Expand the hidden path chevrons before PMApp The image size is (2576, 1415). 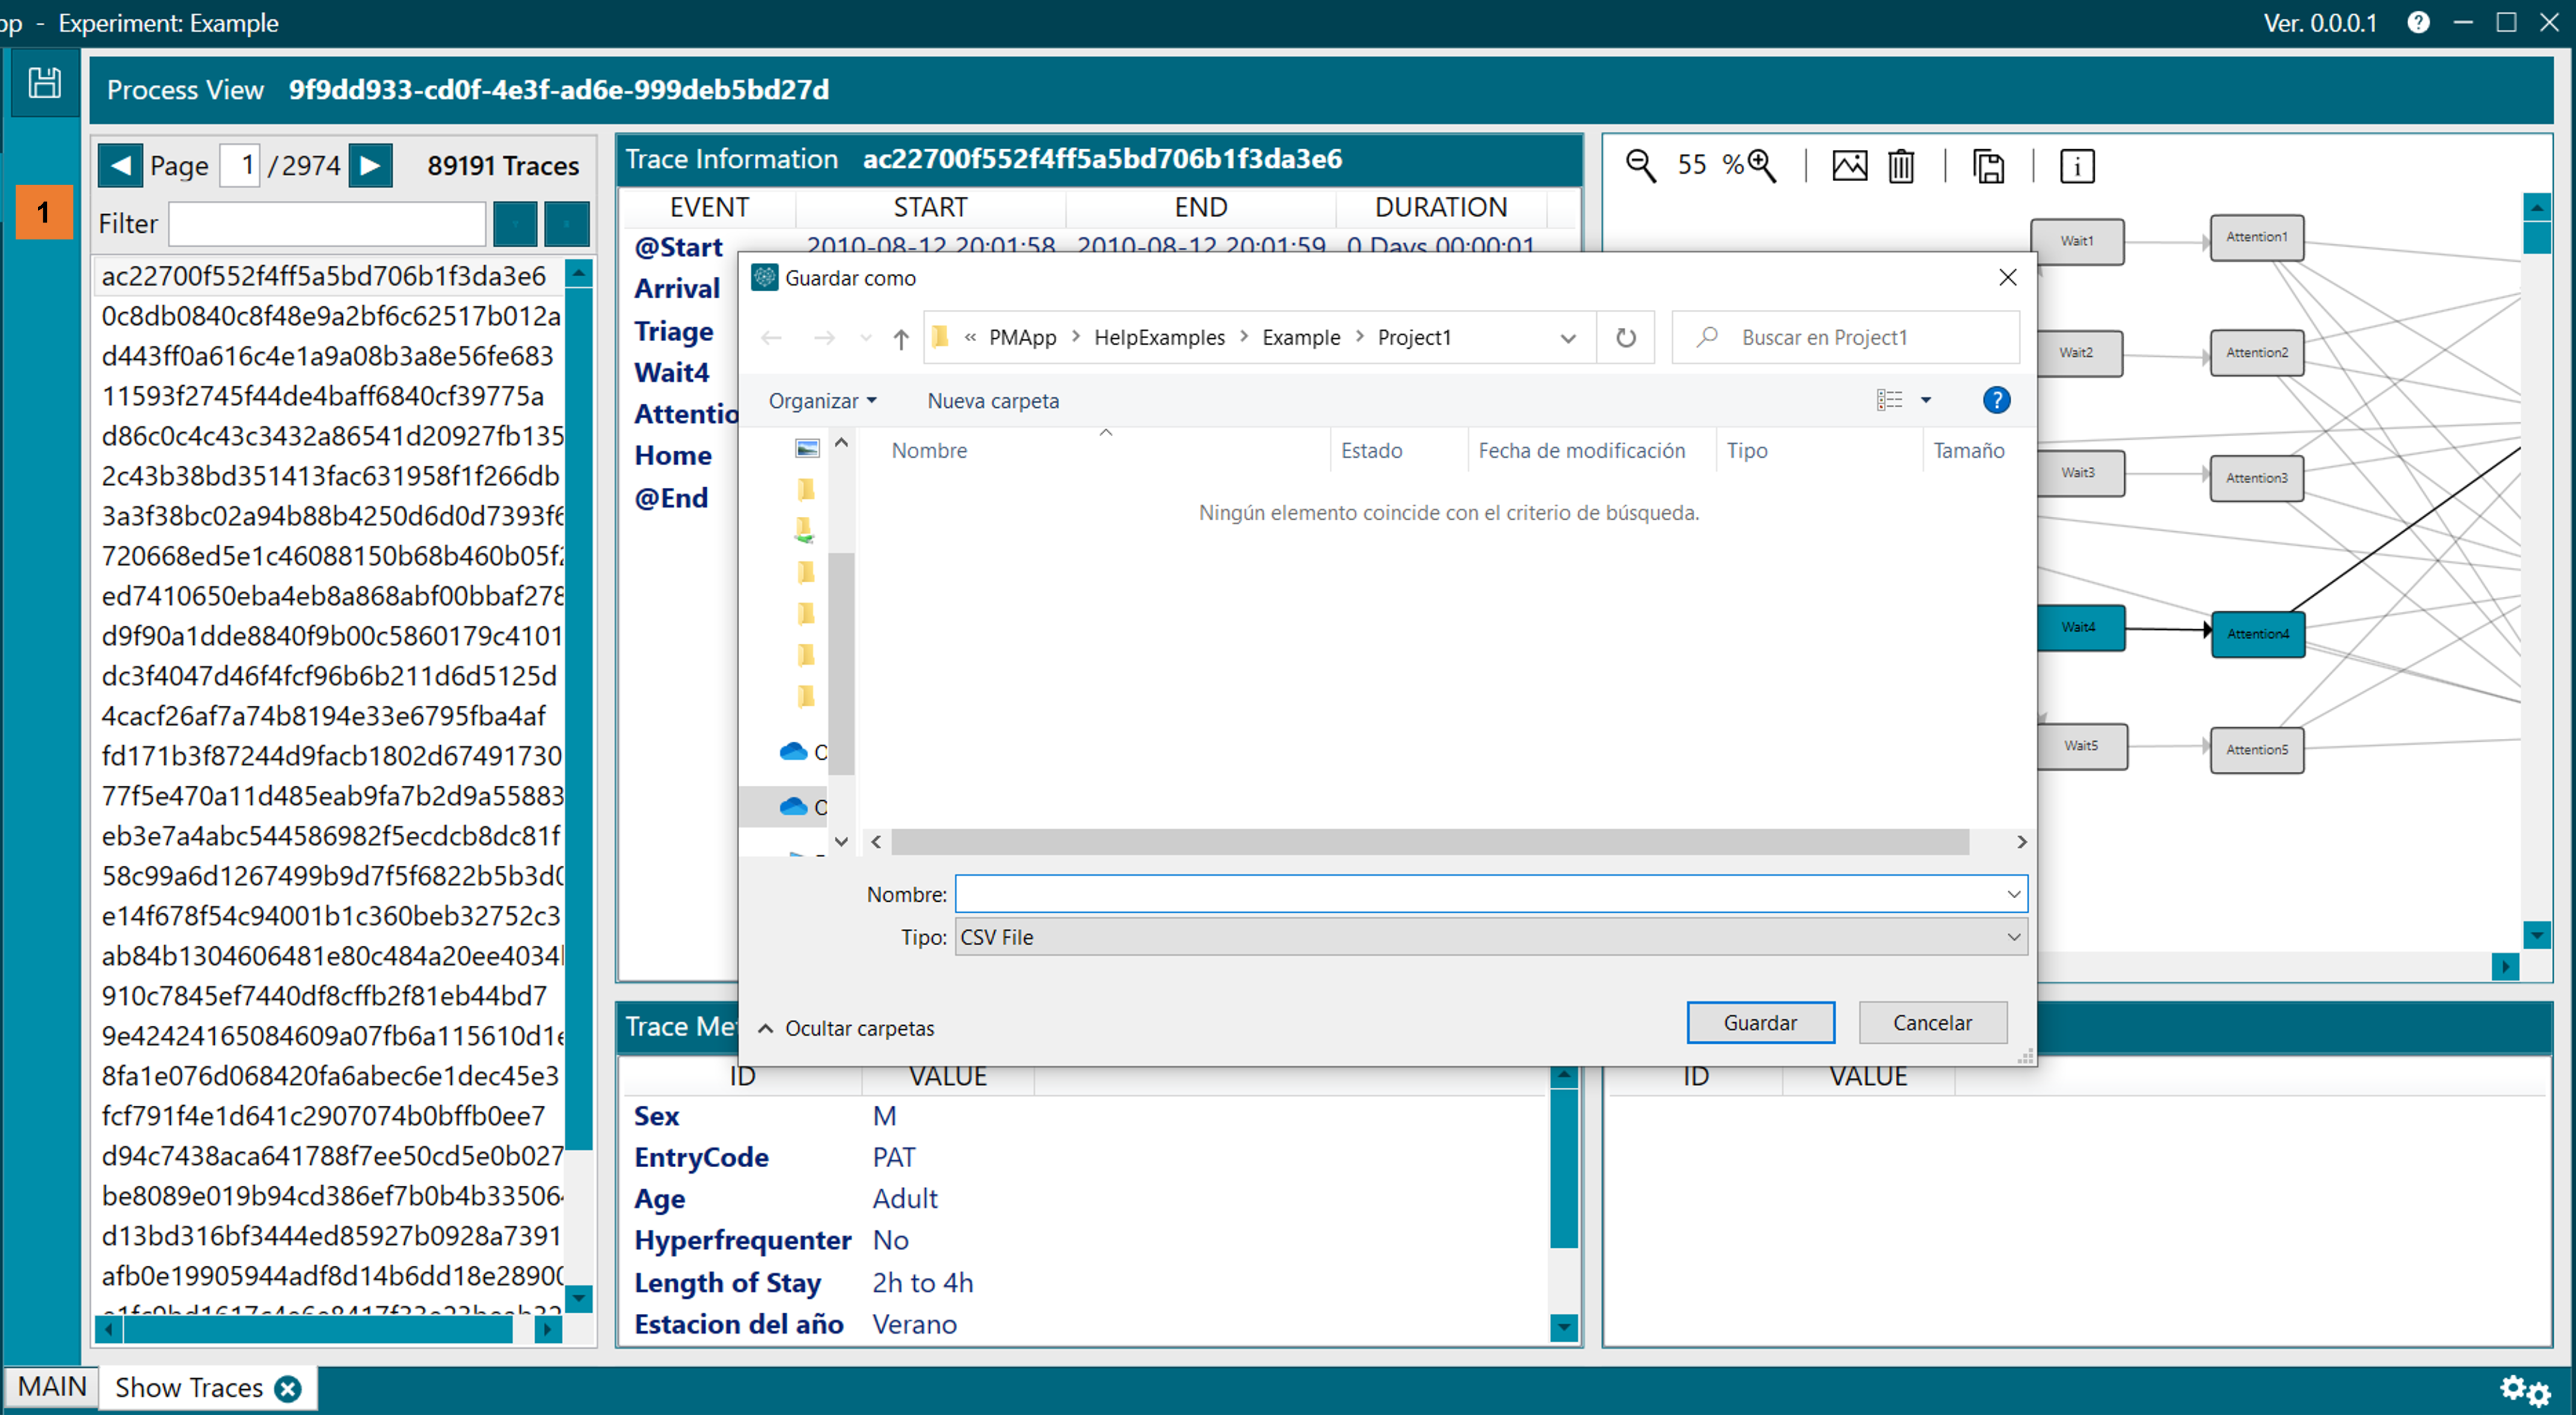pos(970,338)
